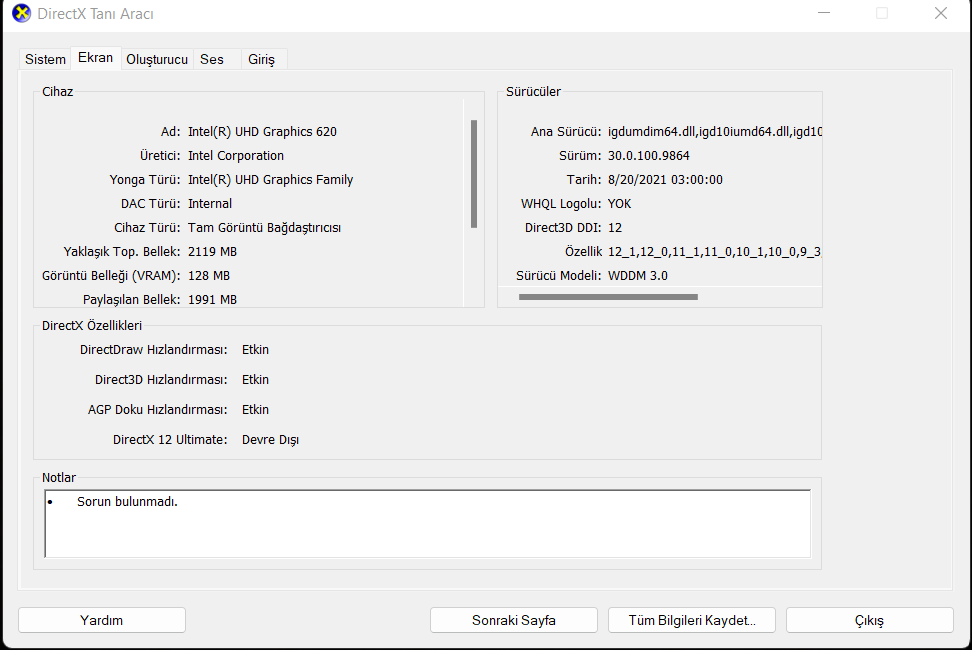The image size is (972, 650).
Task: Click the text 'Intel Corporation'
Action: [236, 156]
